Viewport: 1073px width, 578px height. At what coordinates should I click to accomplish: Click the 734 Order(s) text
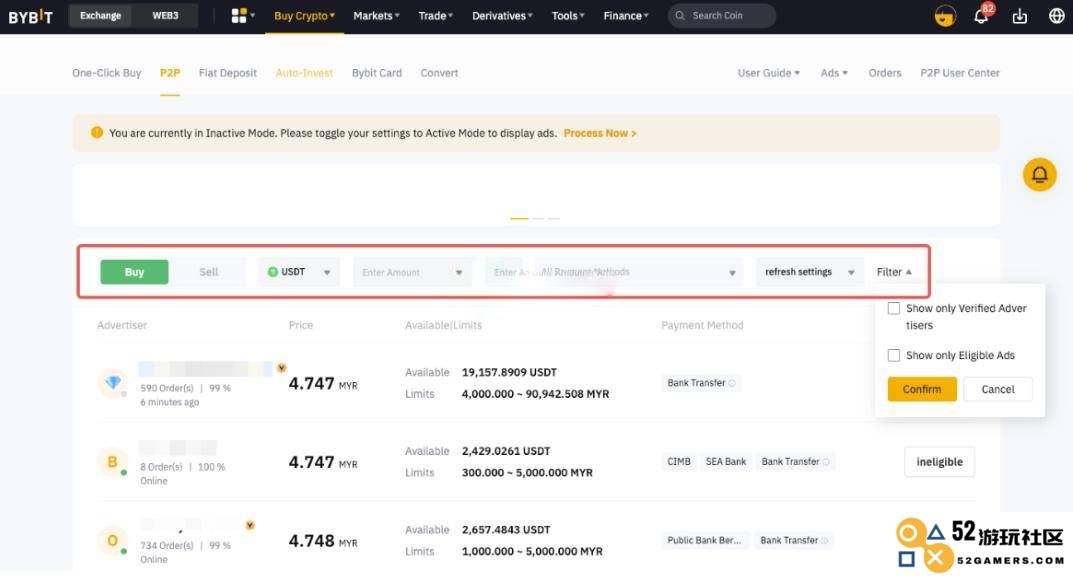tap(167, 545)
